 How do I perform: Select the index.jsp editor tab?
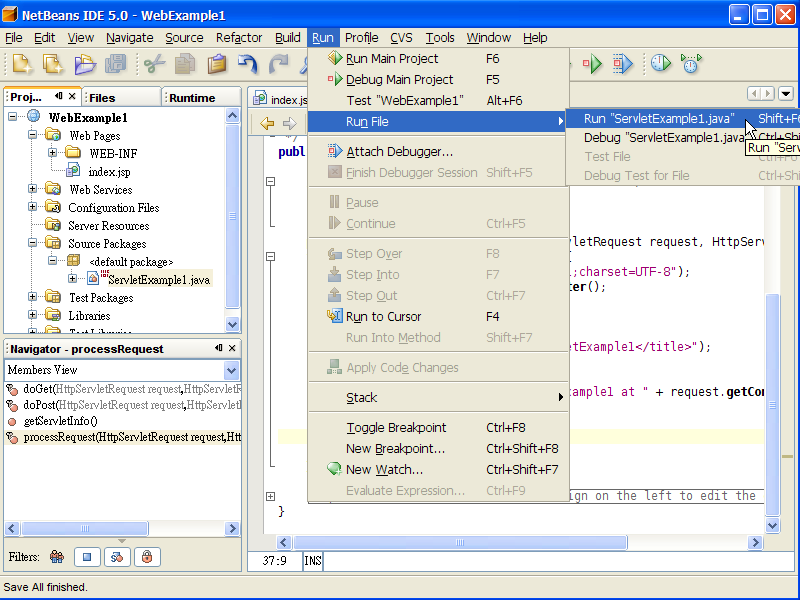coord(280,98)
